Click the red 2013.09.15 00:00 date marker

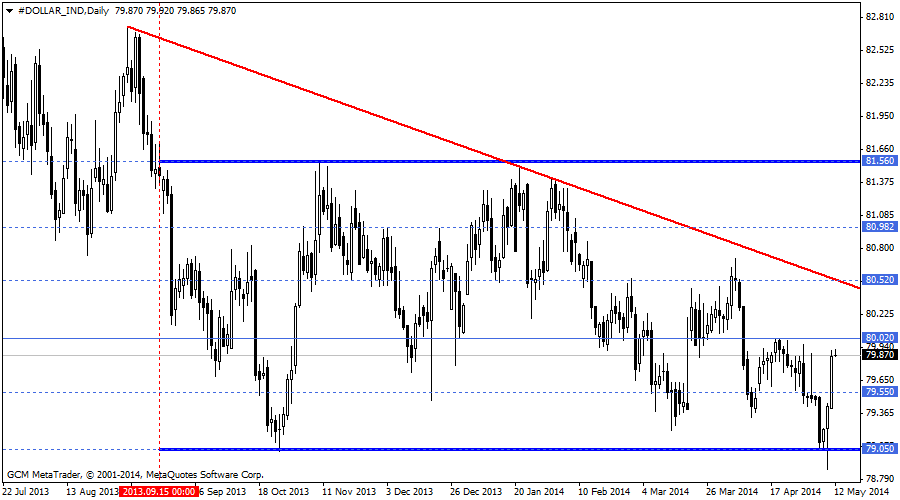pos(158,492)
